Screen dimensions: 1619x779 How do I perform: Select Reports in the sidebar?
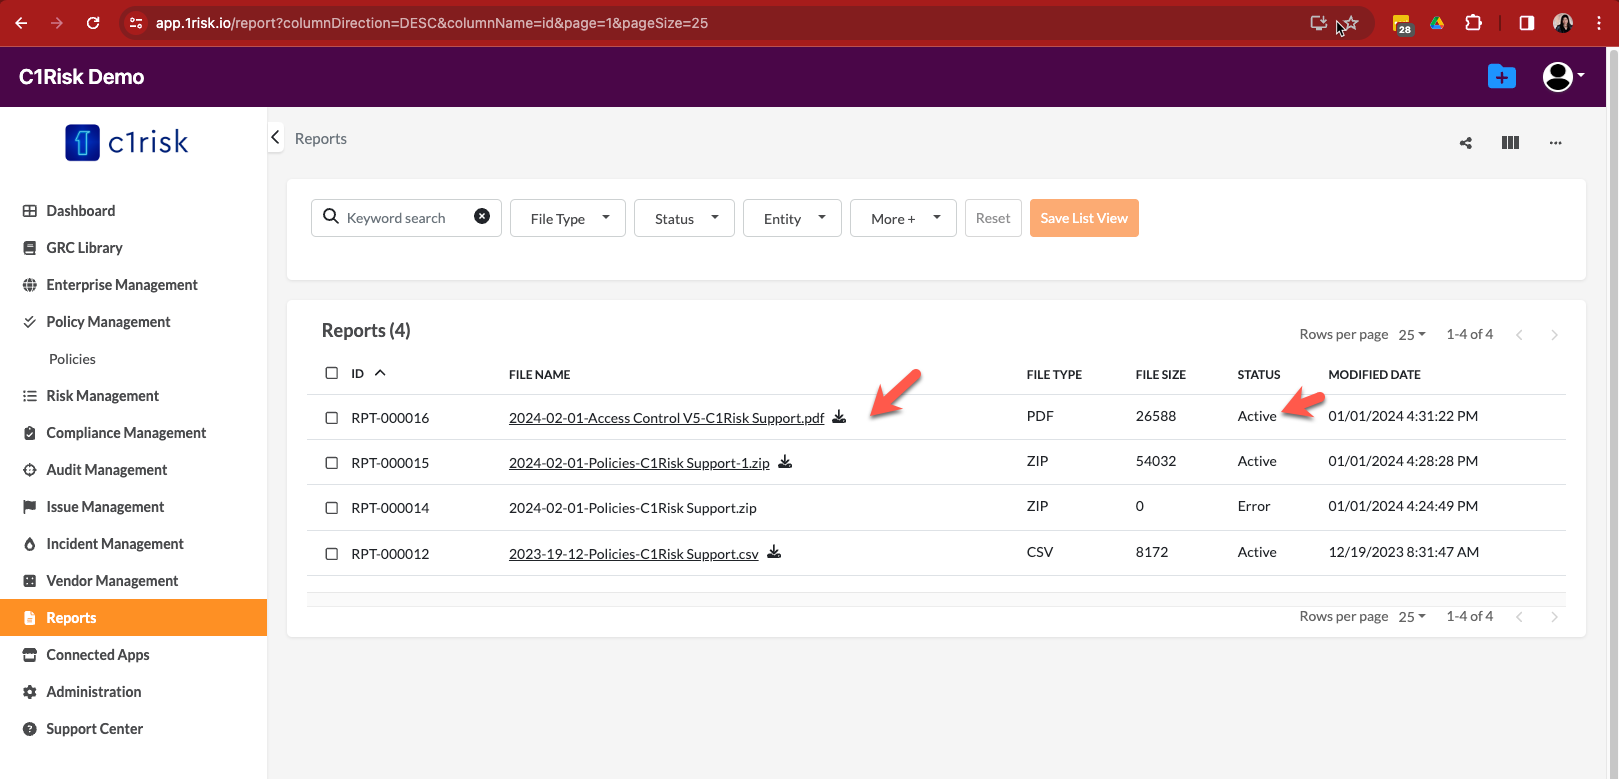[x=134, y=618]
